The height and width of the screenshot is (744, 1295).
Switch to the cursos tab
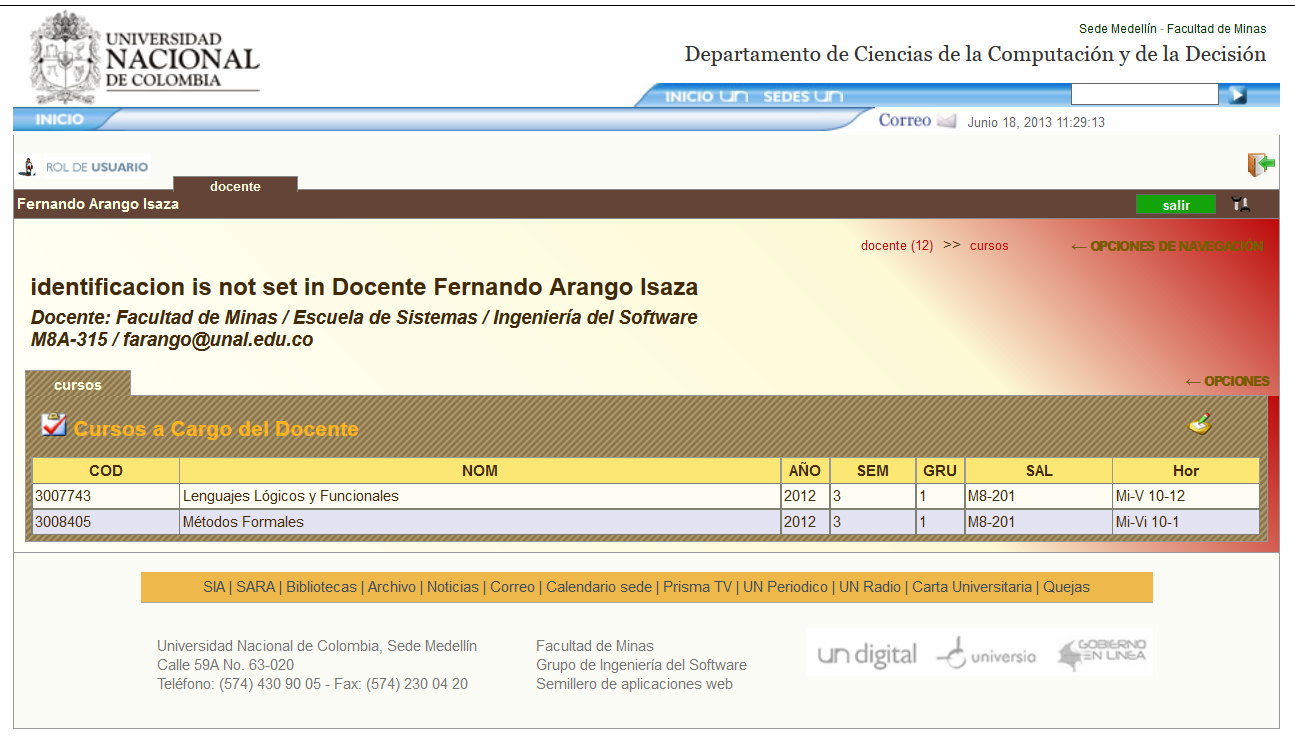pos(78,384)
